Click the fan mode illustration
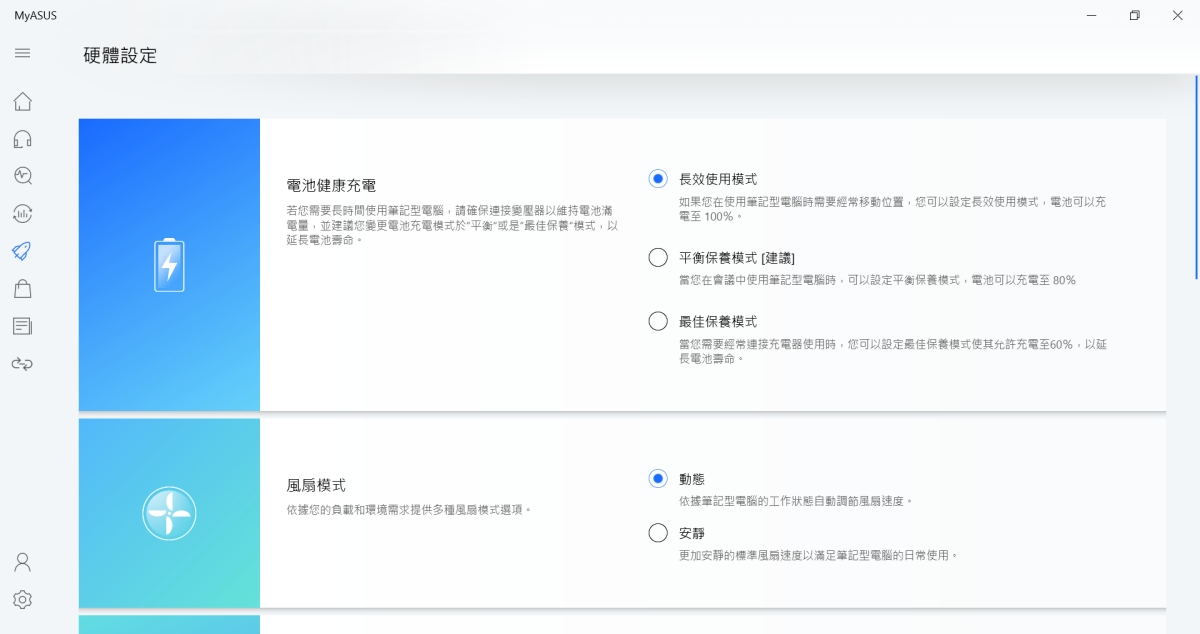Image resolution: width=1200 pixels, height=634 pixels. click(169, 513)
